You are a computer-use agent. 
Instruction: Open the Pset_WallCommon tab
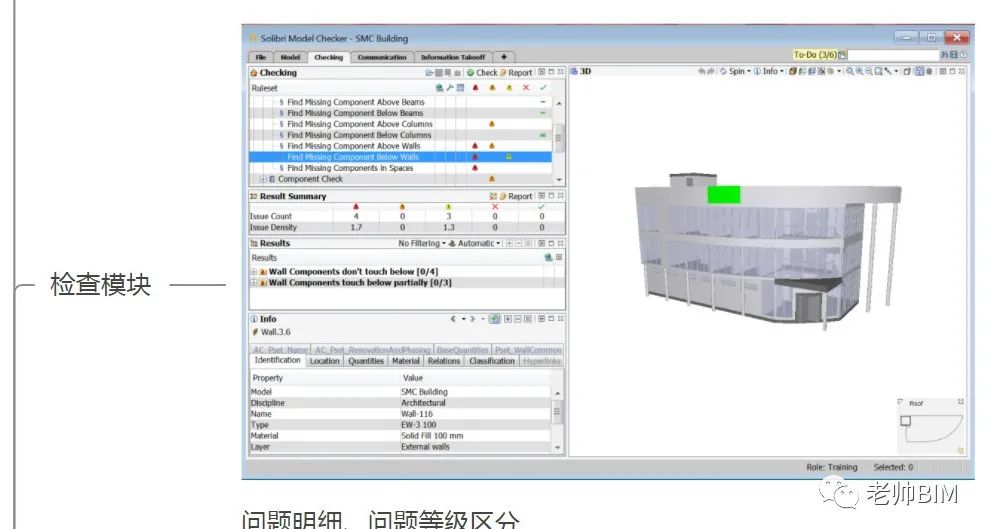[x=528, y=350]
